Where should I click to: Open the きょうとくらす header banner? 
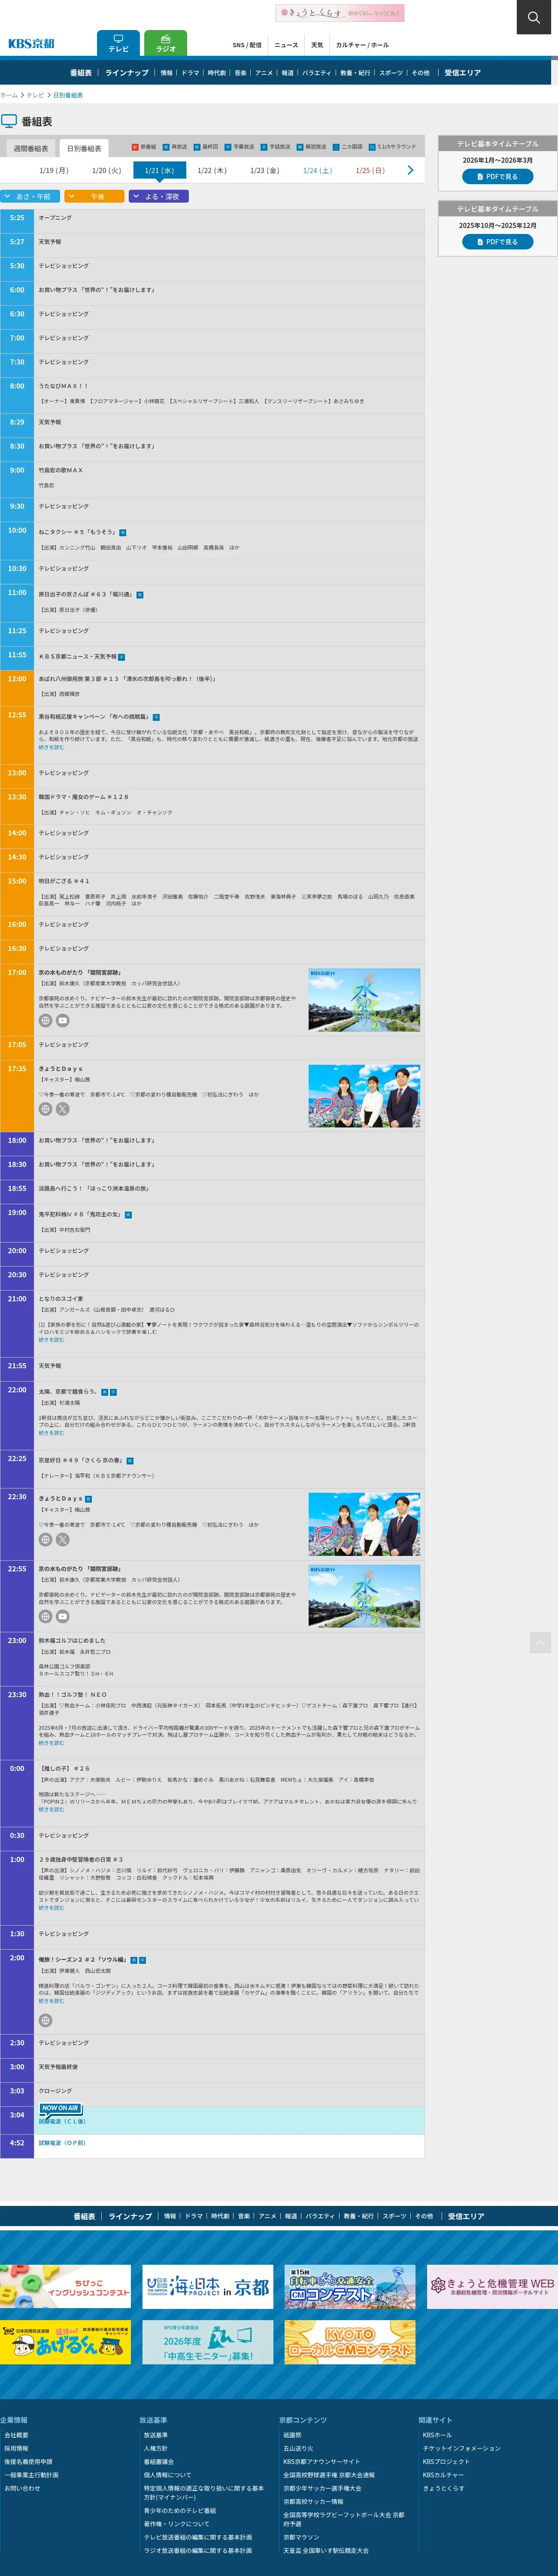tap(340, 13)
